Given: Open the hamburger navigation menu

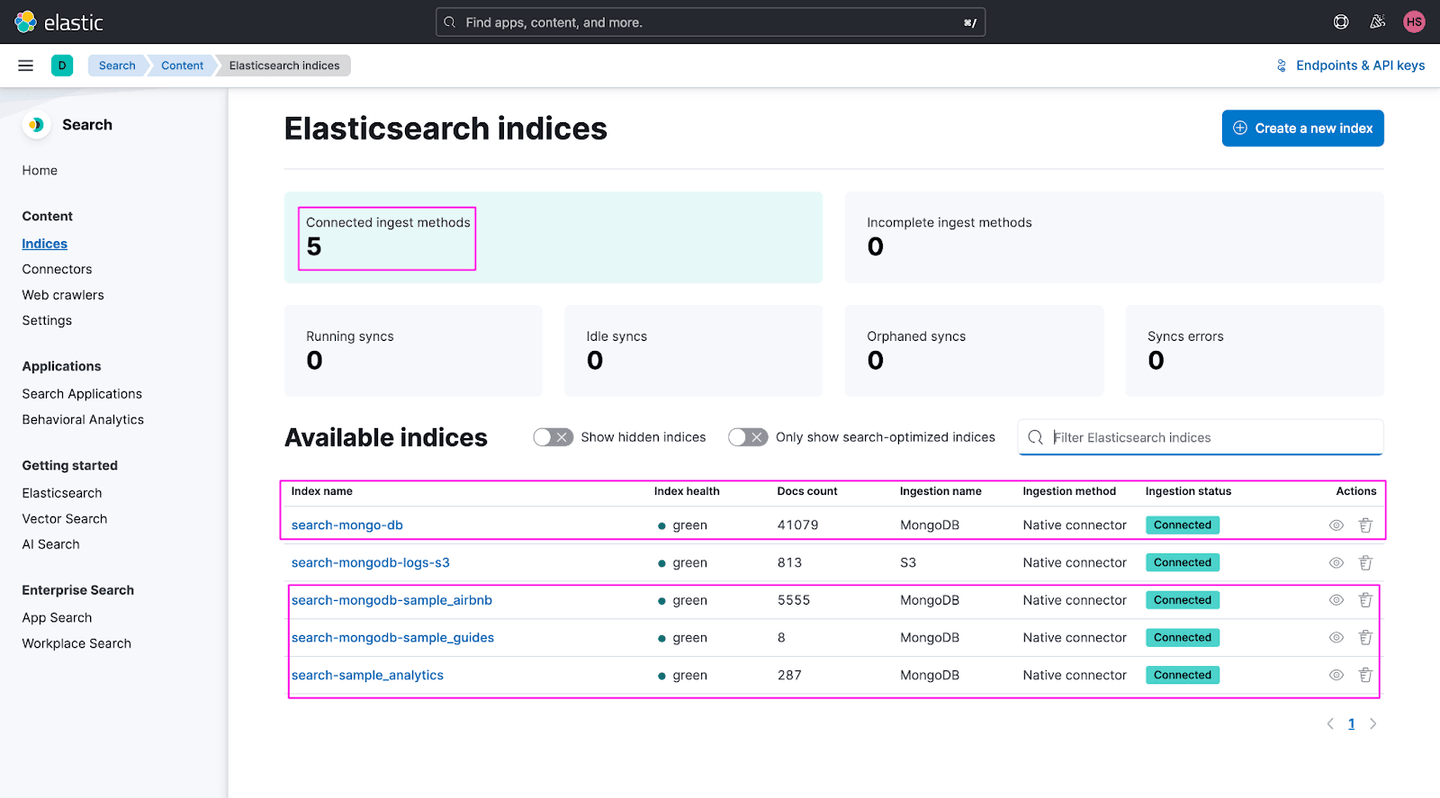Looking at the screenshot, I should [26, 66].
